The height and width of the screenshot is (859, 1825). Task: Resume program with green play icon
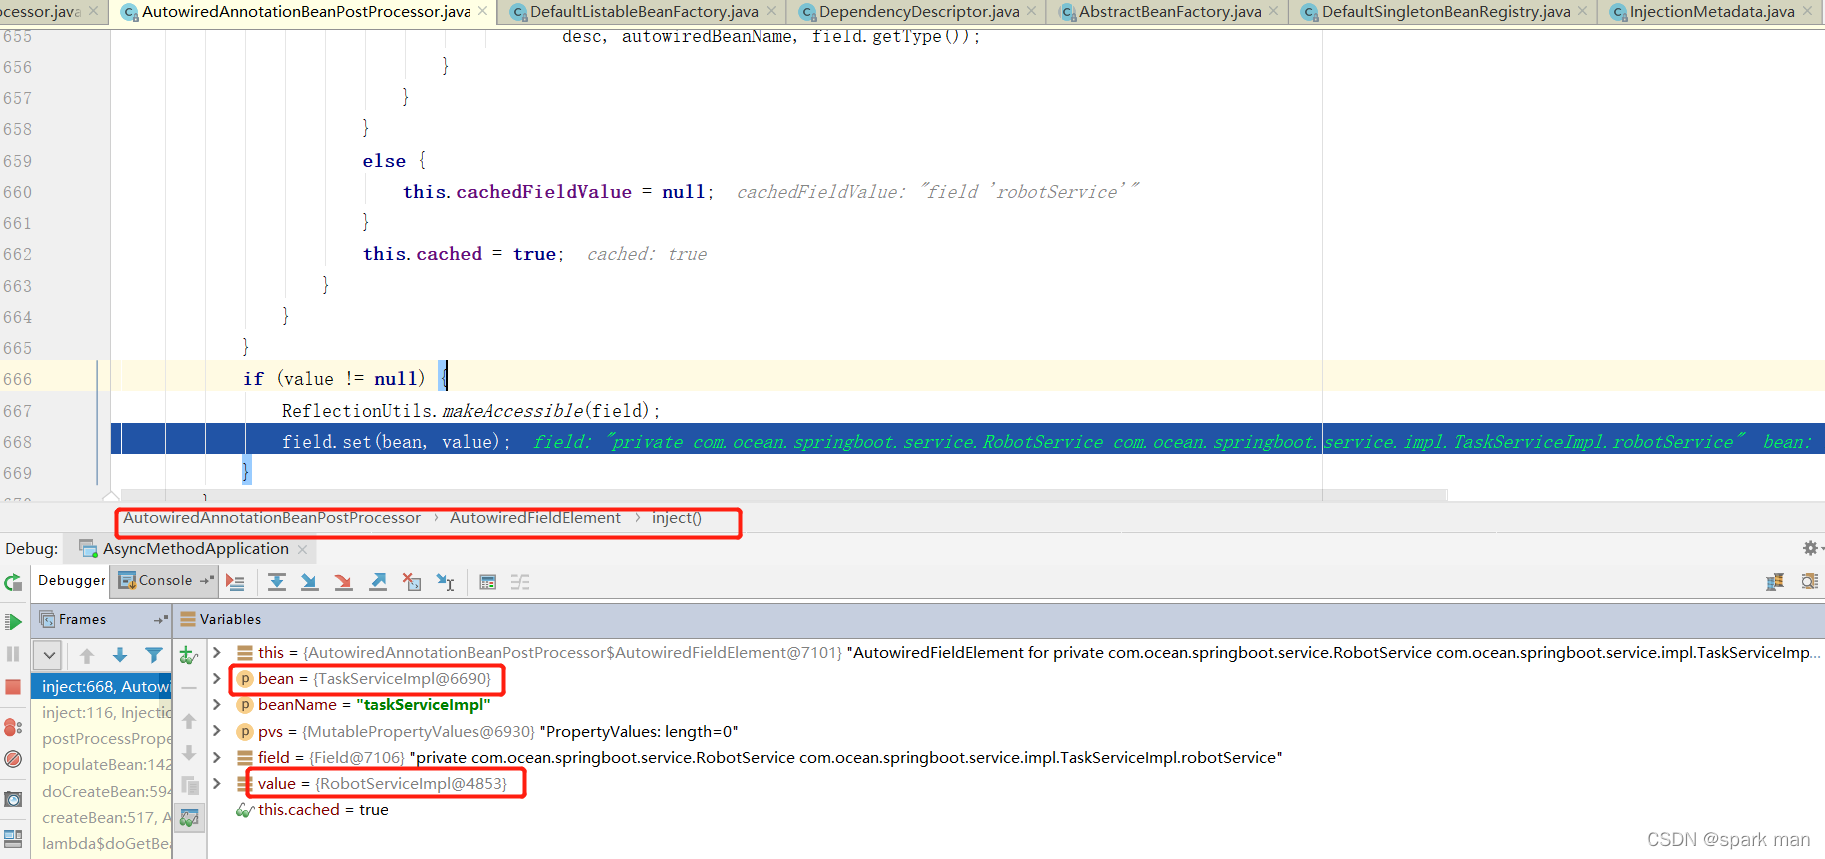(x=13, y=621)
